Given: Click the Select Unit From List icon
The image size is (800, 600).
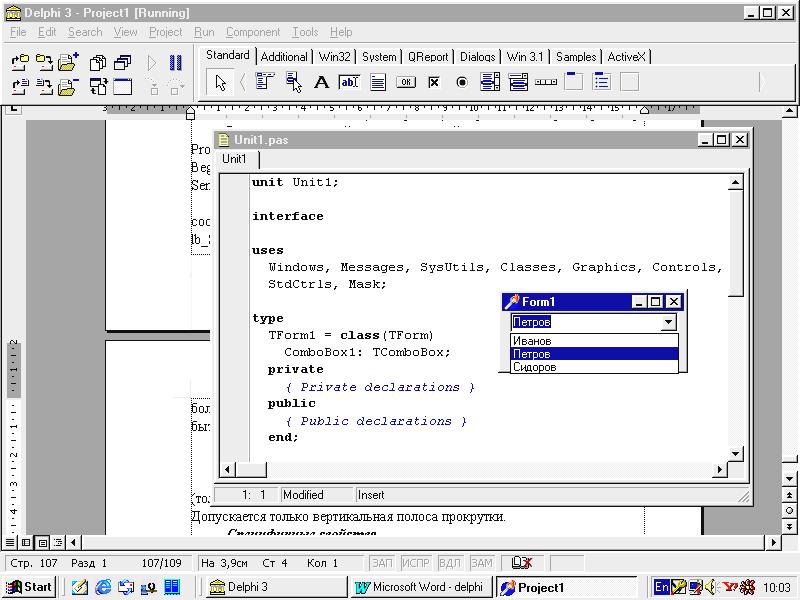Looking at the screenshot, I should point(97,62).
